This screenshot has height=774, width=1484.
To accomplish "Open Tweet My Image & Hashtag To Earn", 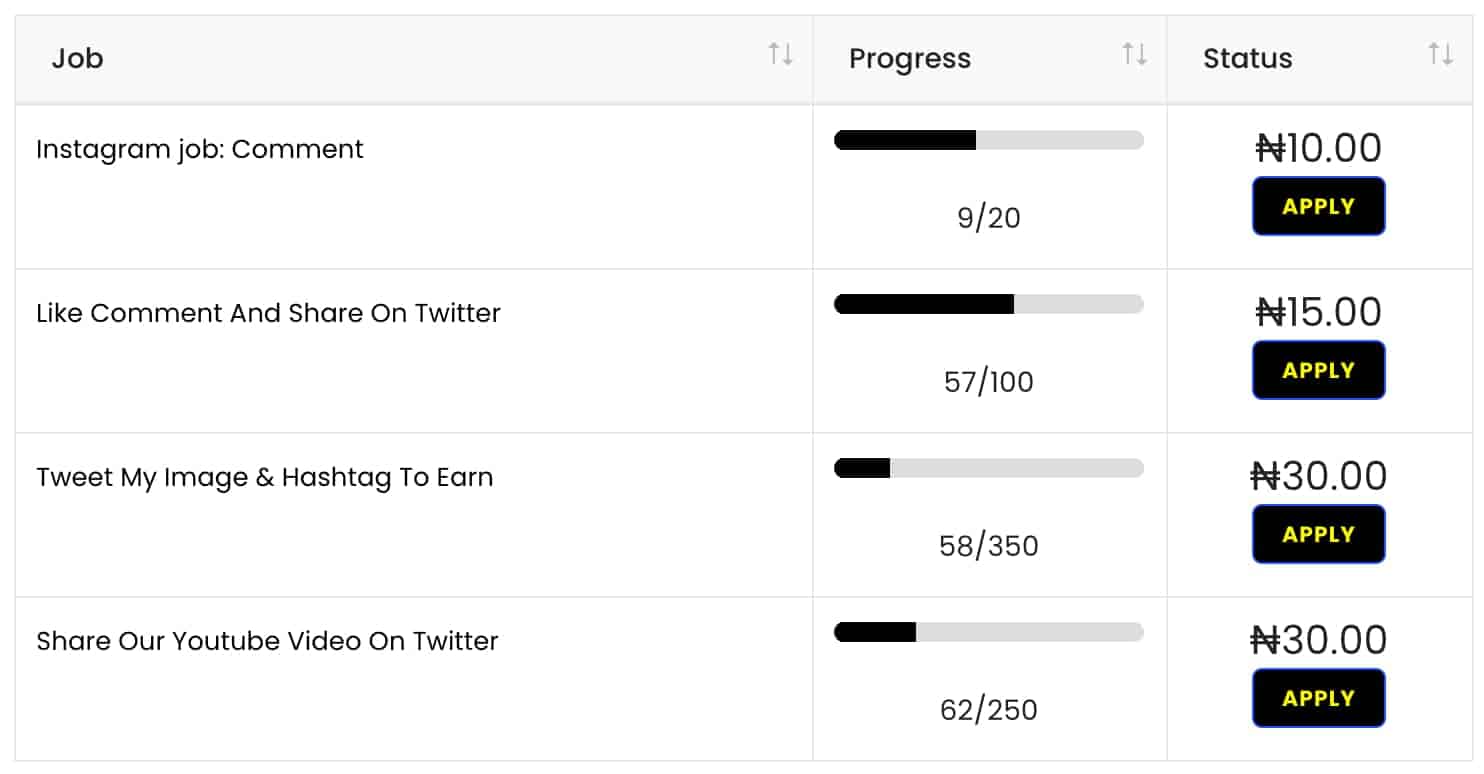I will (264, 478).
